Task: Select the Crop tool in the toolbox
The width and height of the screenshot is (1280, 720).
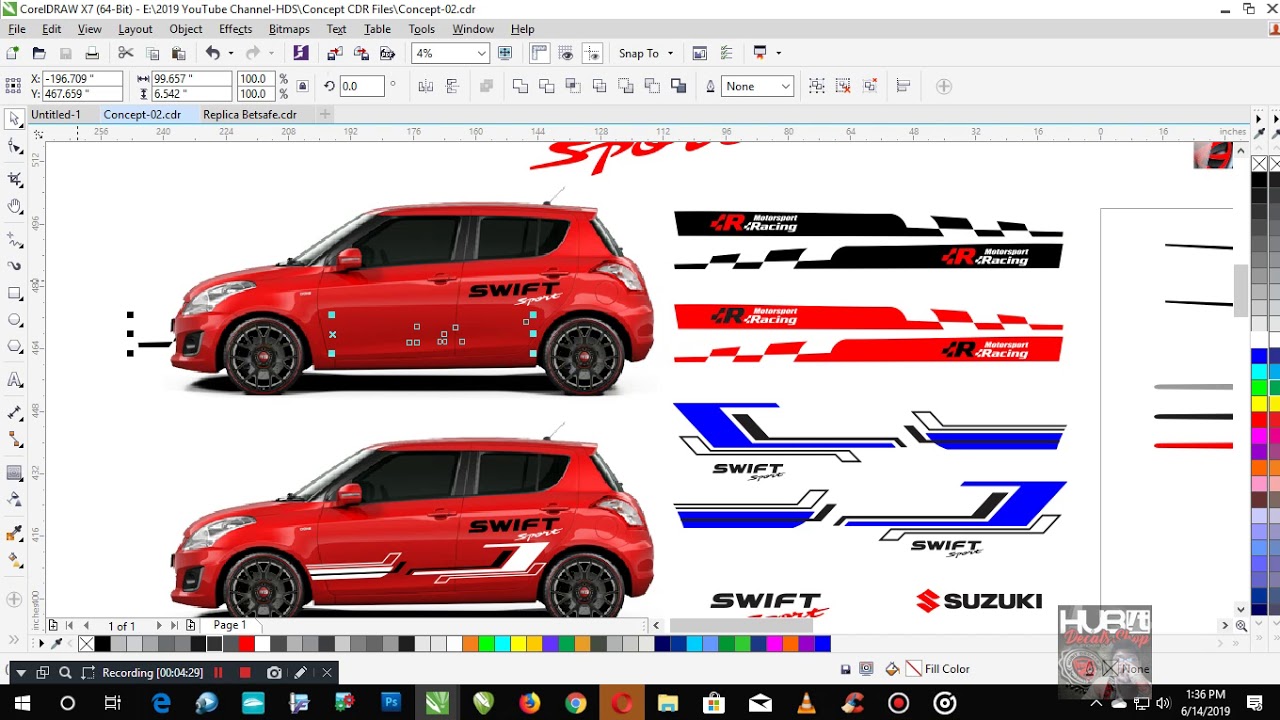Action: point(14,179)
